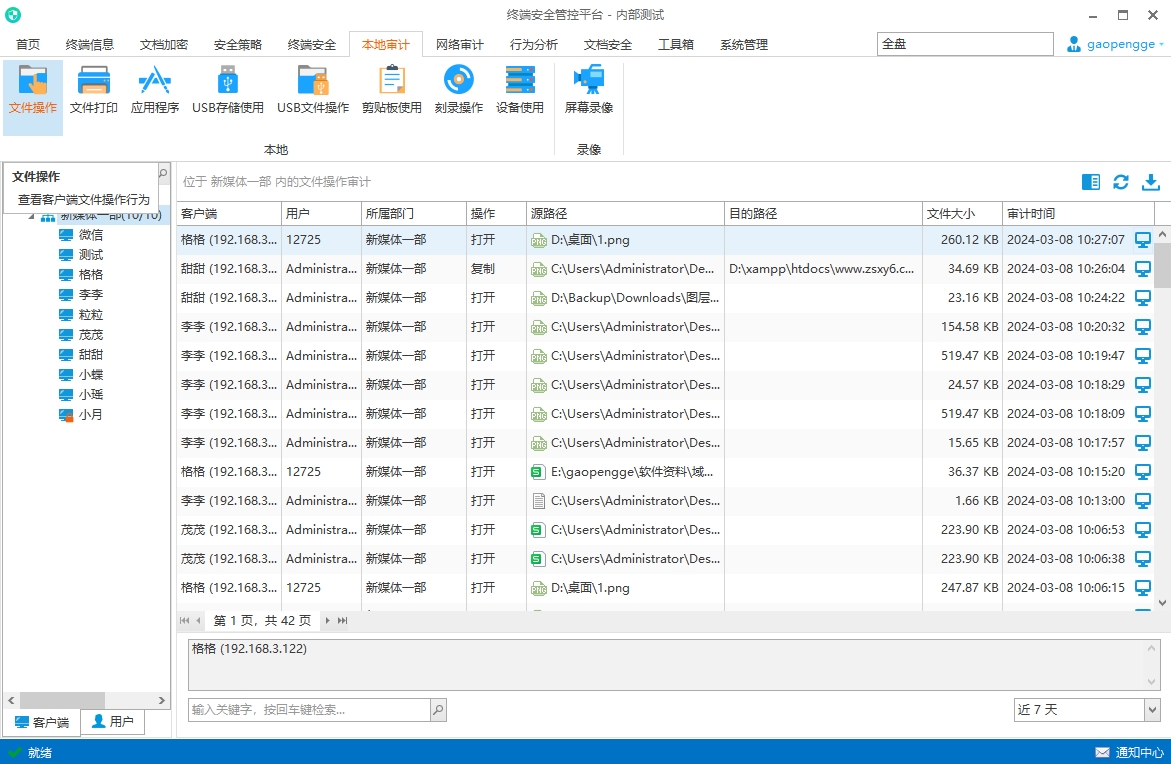Screen dimensions: 1171x764
Task: Open the 应用程序 application audit icon
Action: tap(155, 90)
